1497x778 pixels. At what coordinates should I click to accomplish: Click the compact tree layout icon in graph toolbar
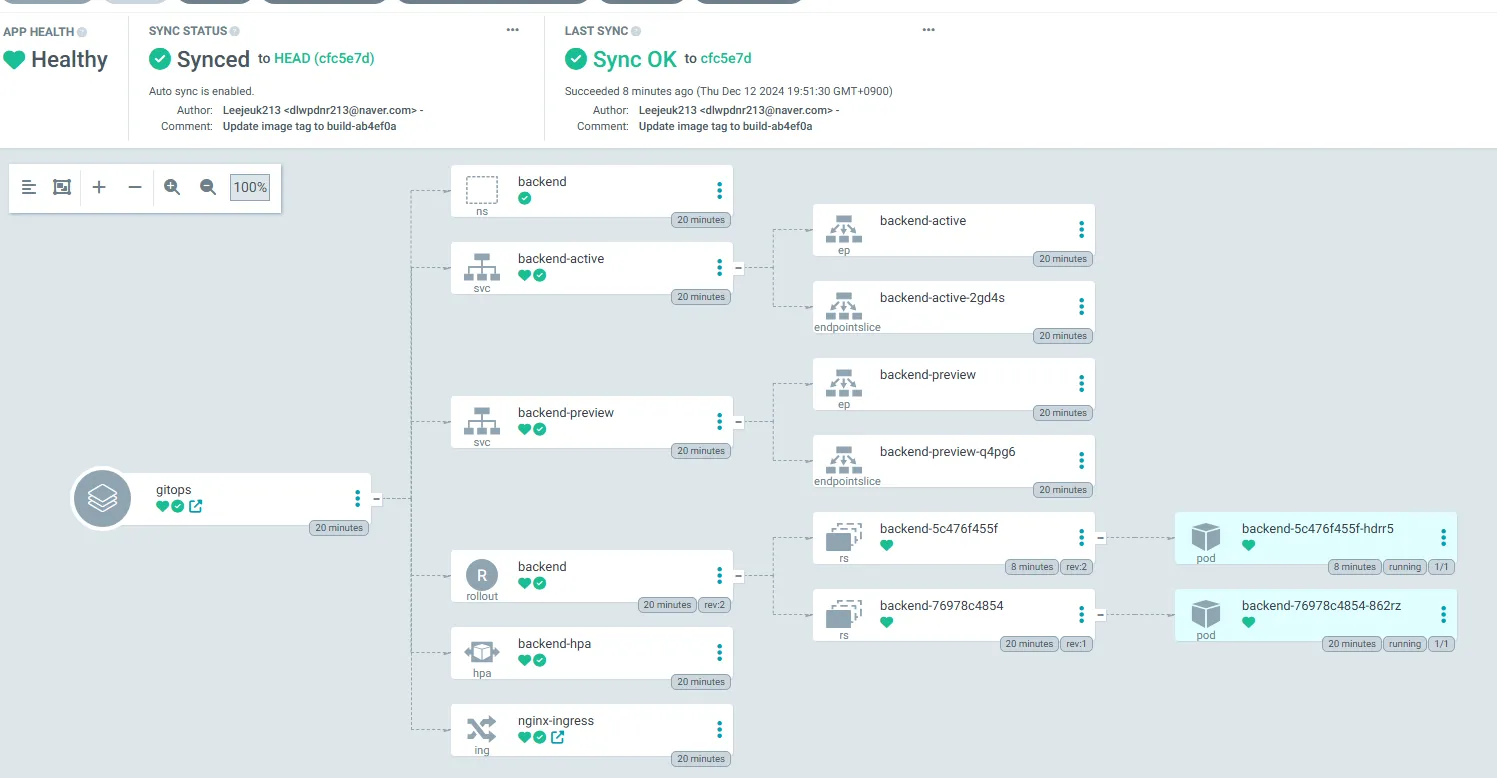point(29,187)
